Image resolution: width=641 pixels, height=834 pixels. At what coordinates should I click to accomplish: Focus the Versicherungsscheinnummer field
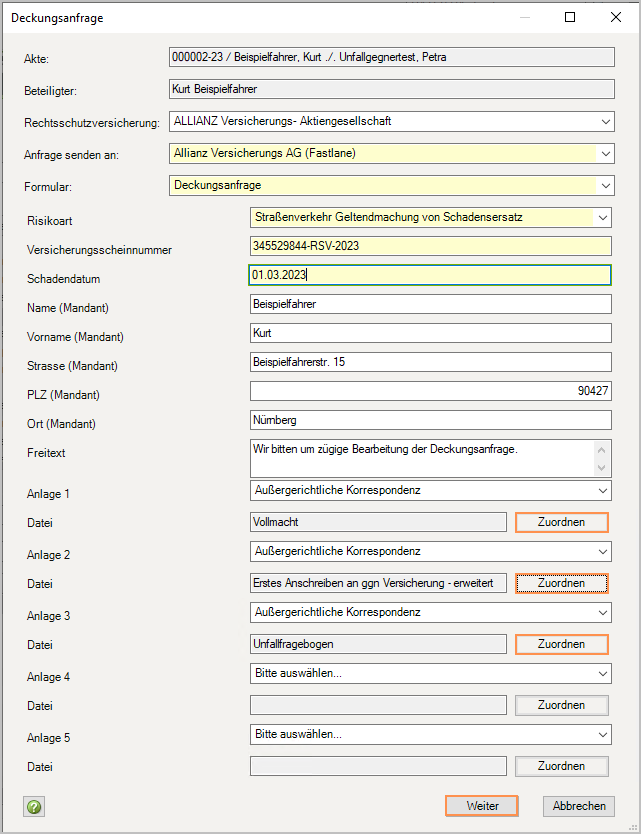click(x=430, y=246)
